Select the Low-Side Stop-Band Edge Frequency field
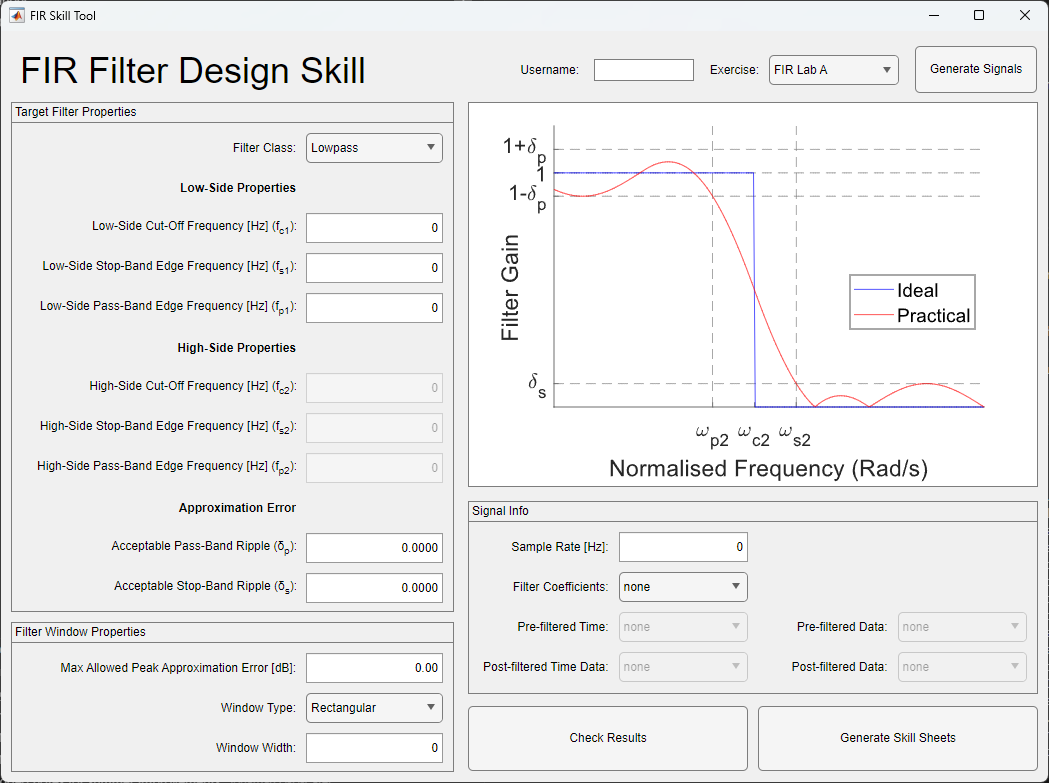This screenshot has height=783, width=1049. [374, 268]
